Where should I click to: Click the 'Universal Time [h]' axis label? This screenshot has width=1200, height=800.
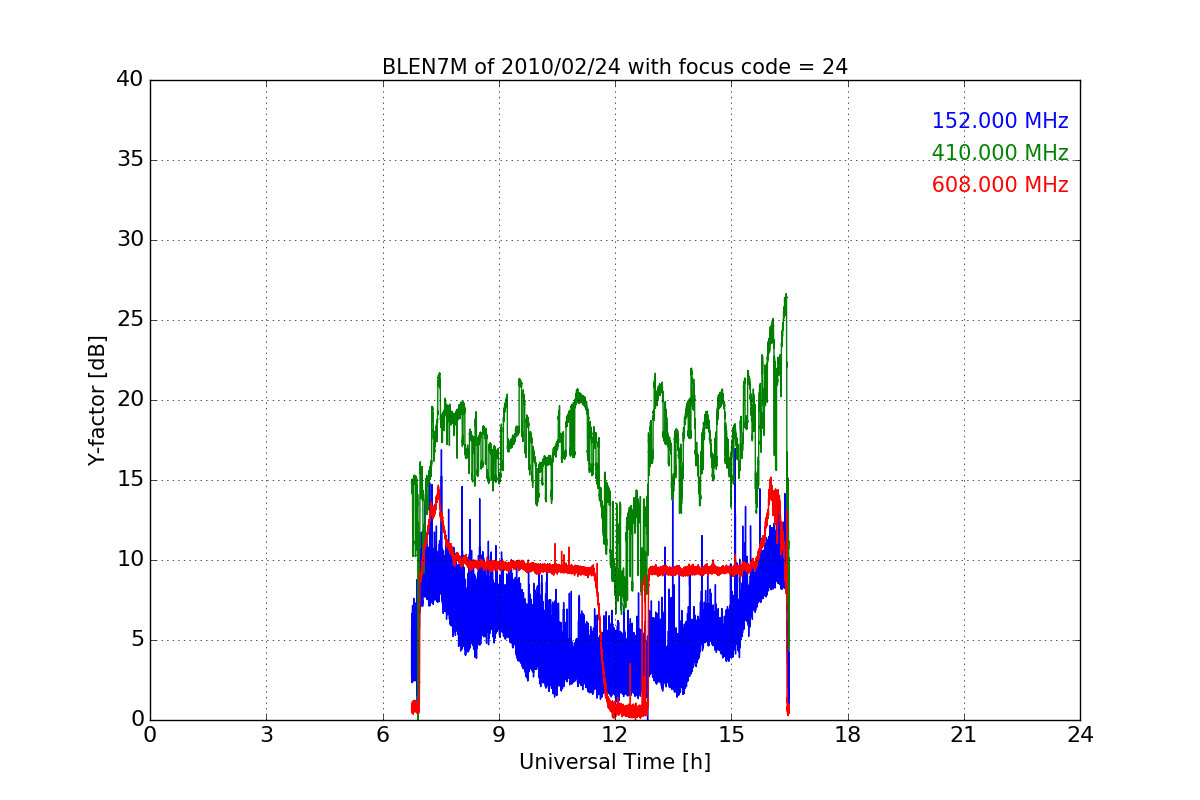pyautogui.click(x=614, y=762)
